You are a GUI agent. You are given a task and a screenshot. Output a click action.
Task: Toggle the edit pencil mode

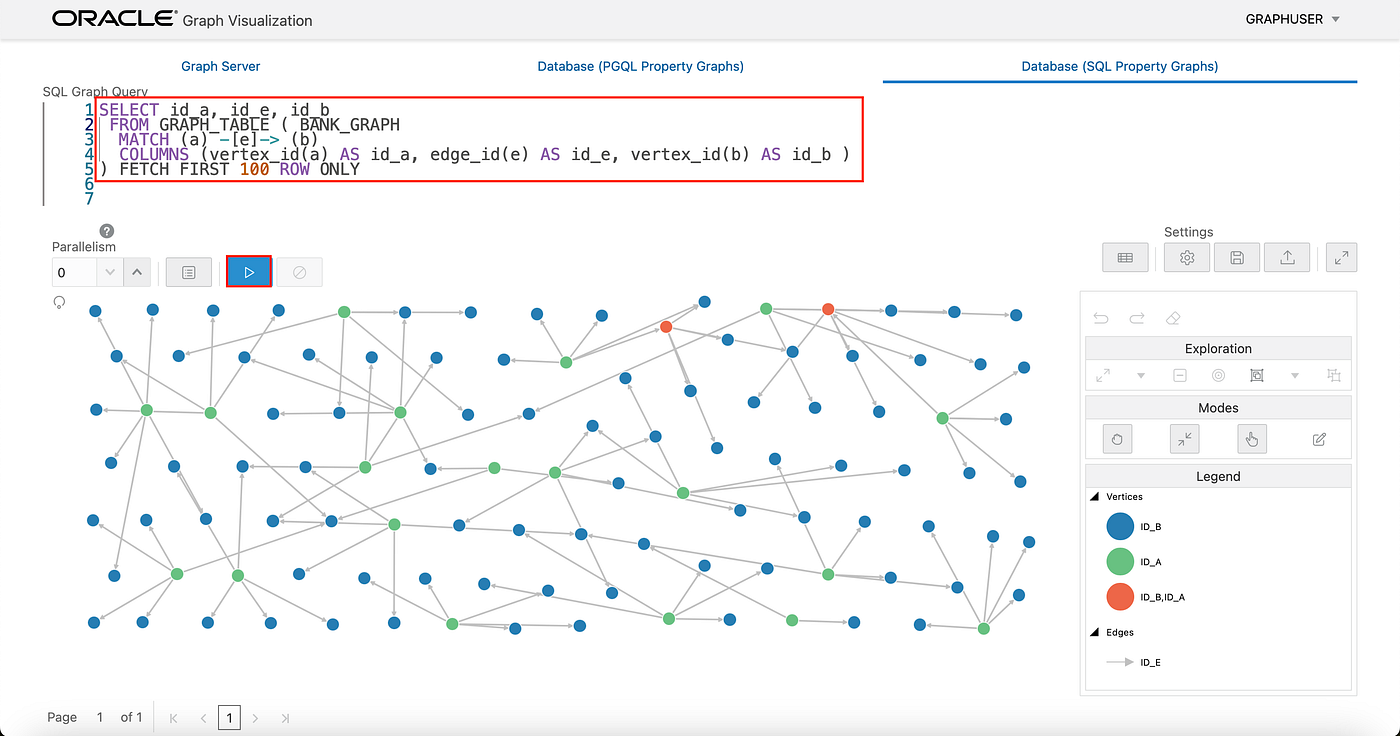pyautogui.click(x=1318, y=438)
